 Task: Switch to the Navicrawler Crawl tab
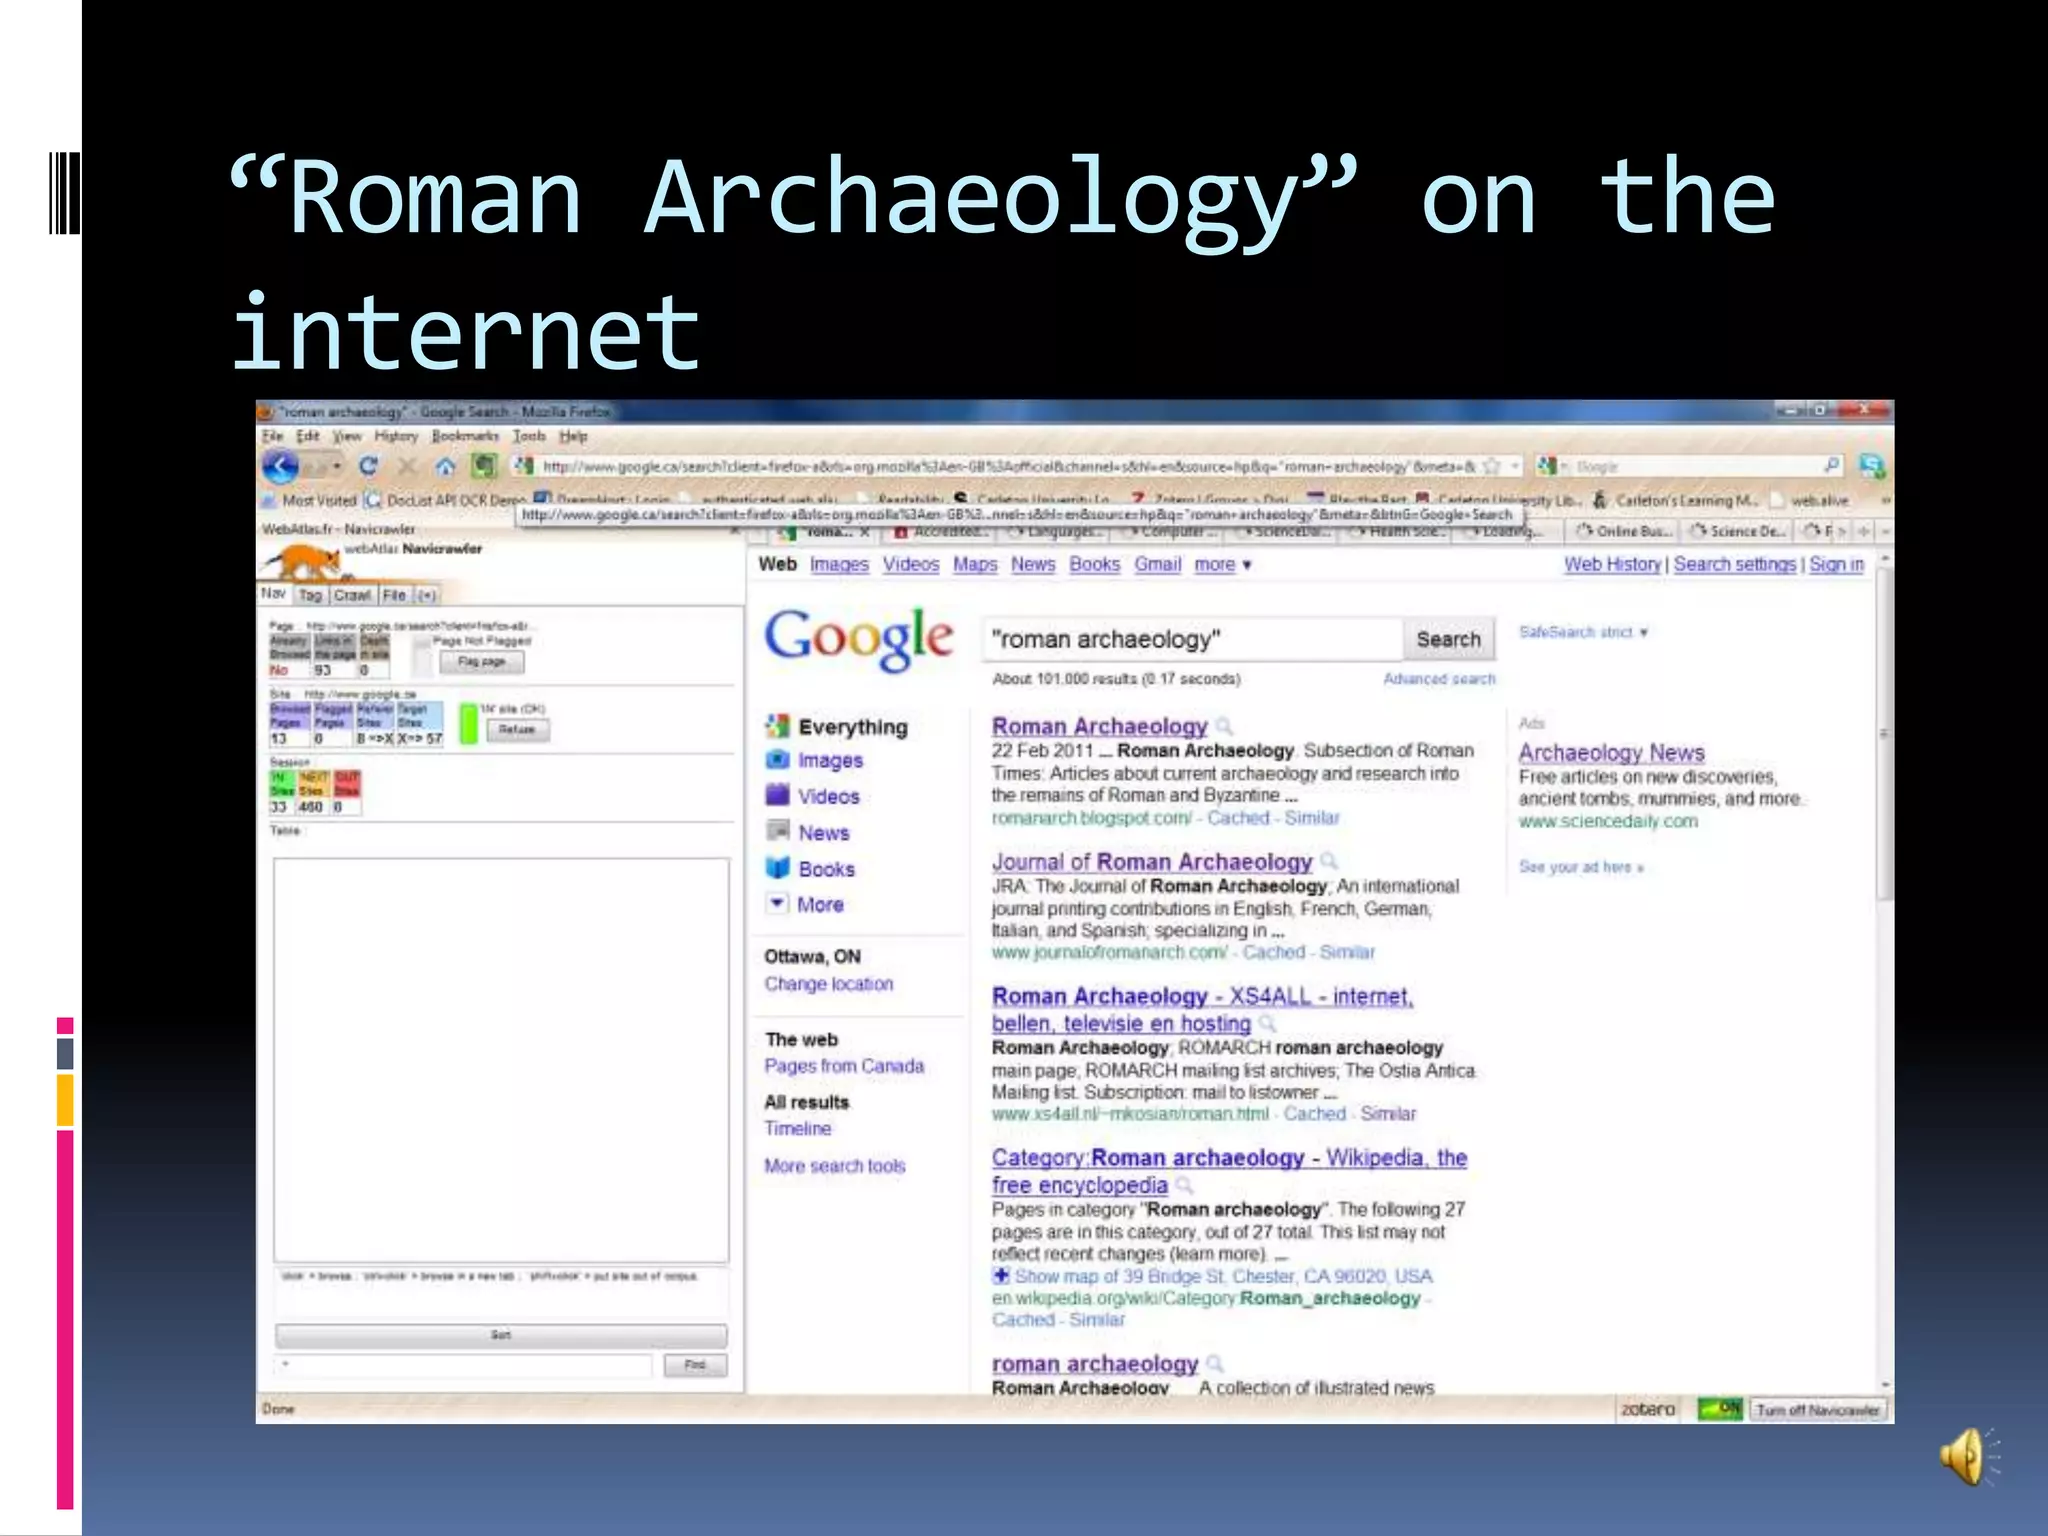pos(352,595)
